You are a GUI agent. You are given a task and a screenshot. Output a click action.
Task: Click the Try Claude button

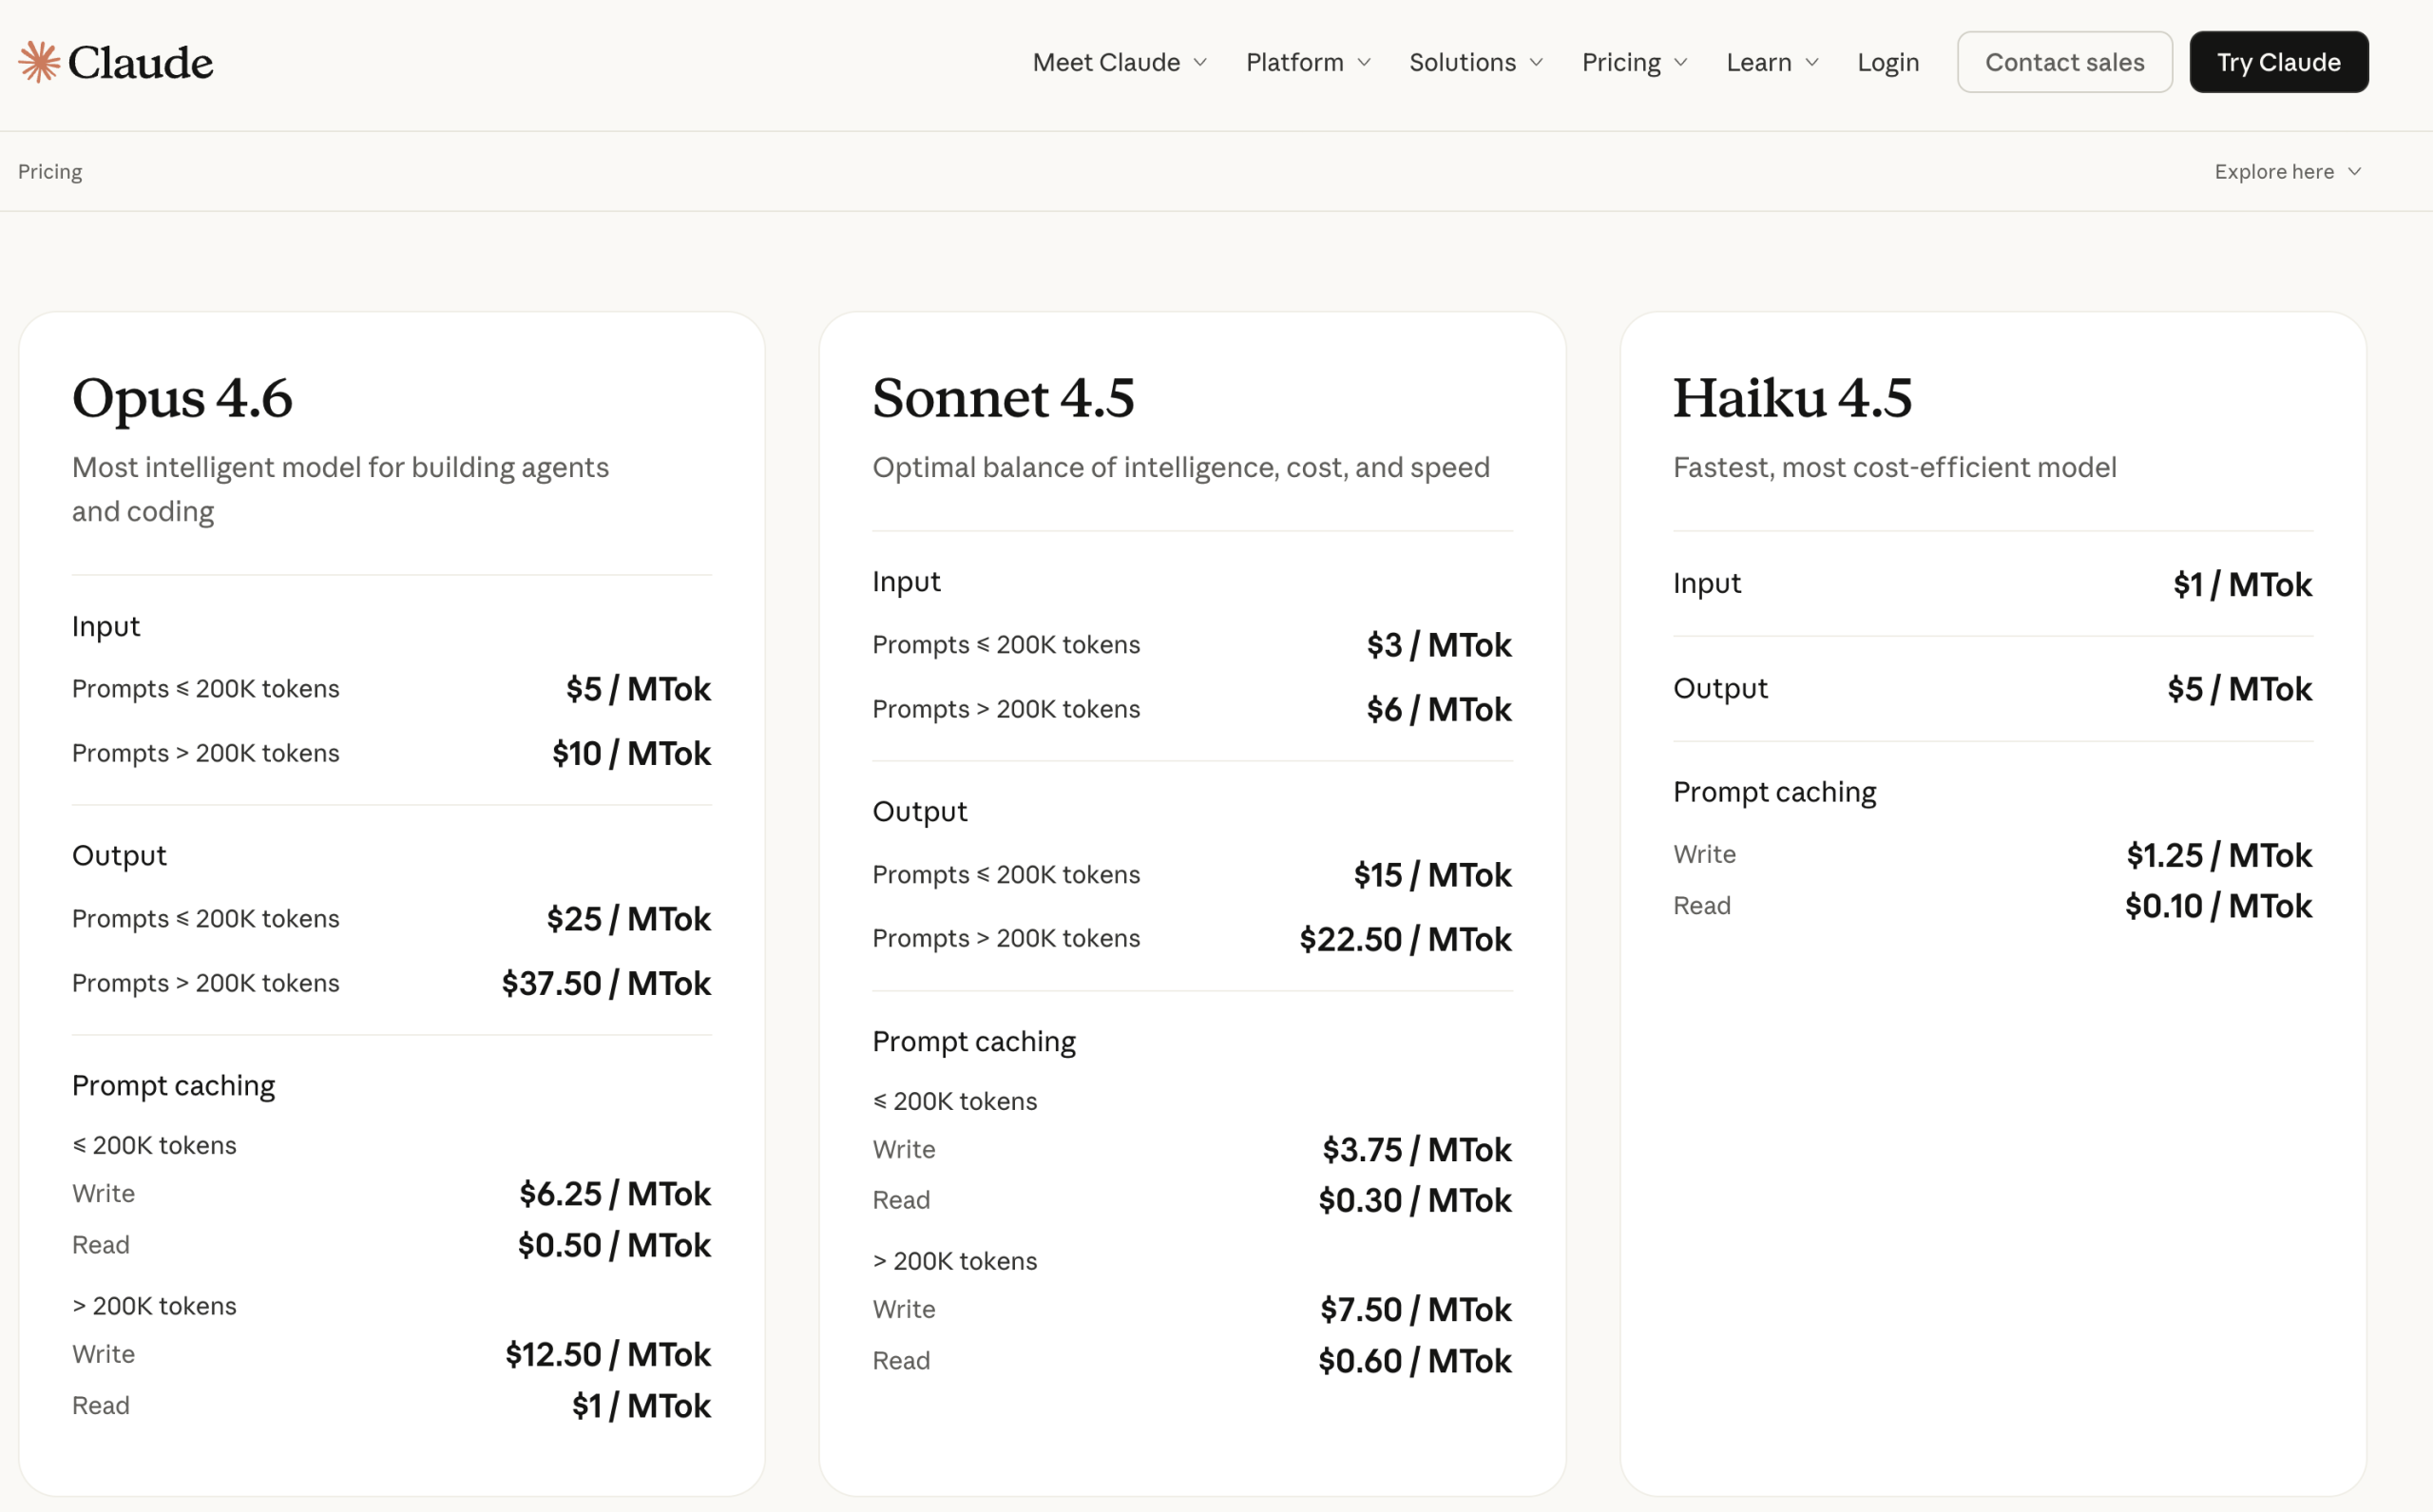(x=2278, y=62)
